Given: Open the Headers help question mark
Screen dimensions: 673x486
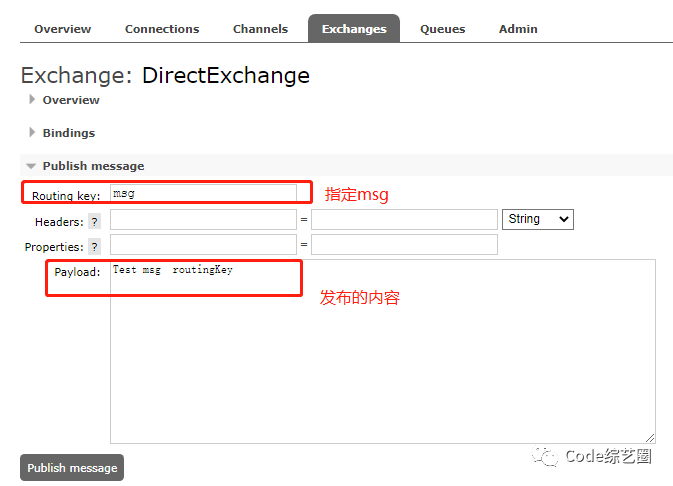Looking at the screenshot, I should point(94,222).
